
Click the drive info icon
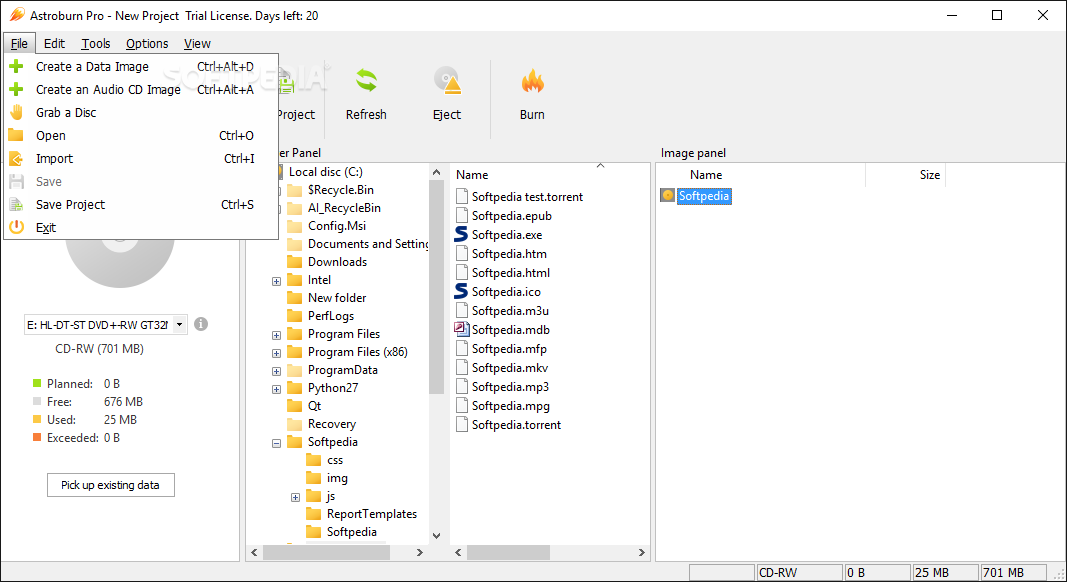tap(201, 324)
